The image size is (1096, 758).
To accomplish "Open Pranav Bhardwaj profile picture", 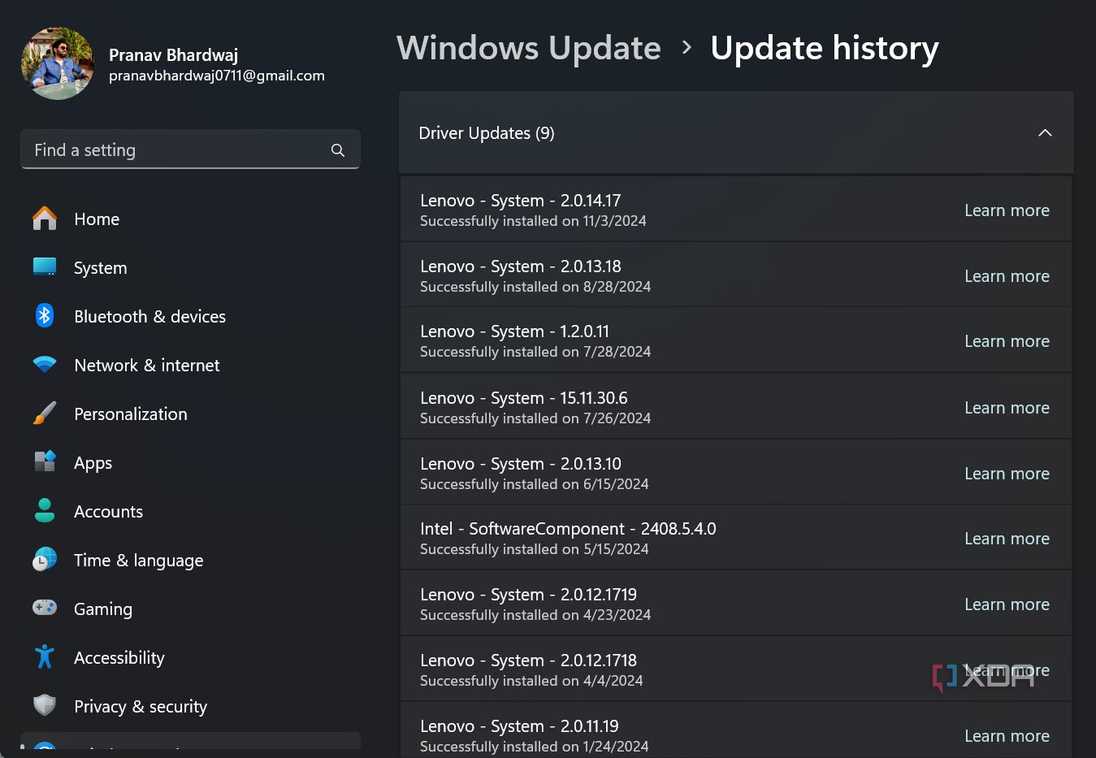I will 58,64.
